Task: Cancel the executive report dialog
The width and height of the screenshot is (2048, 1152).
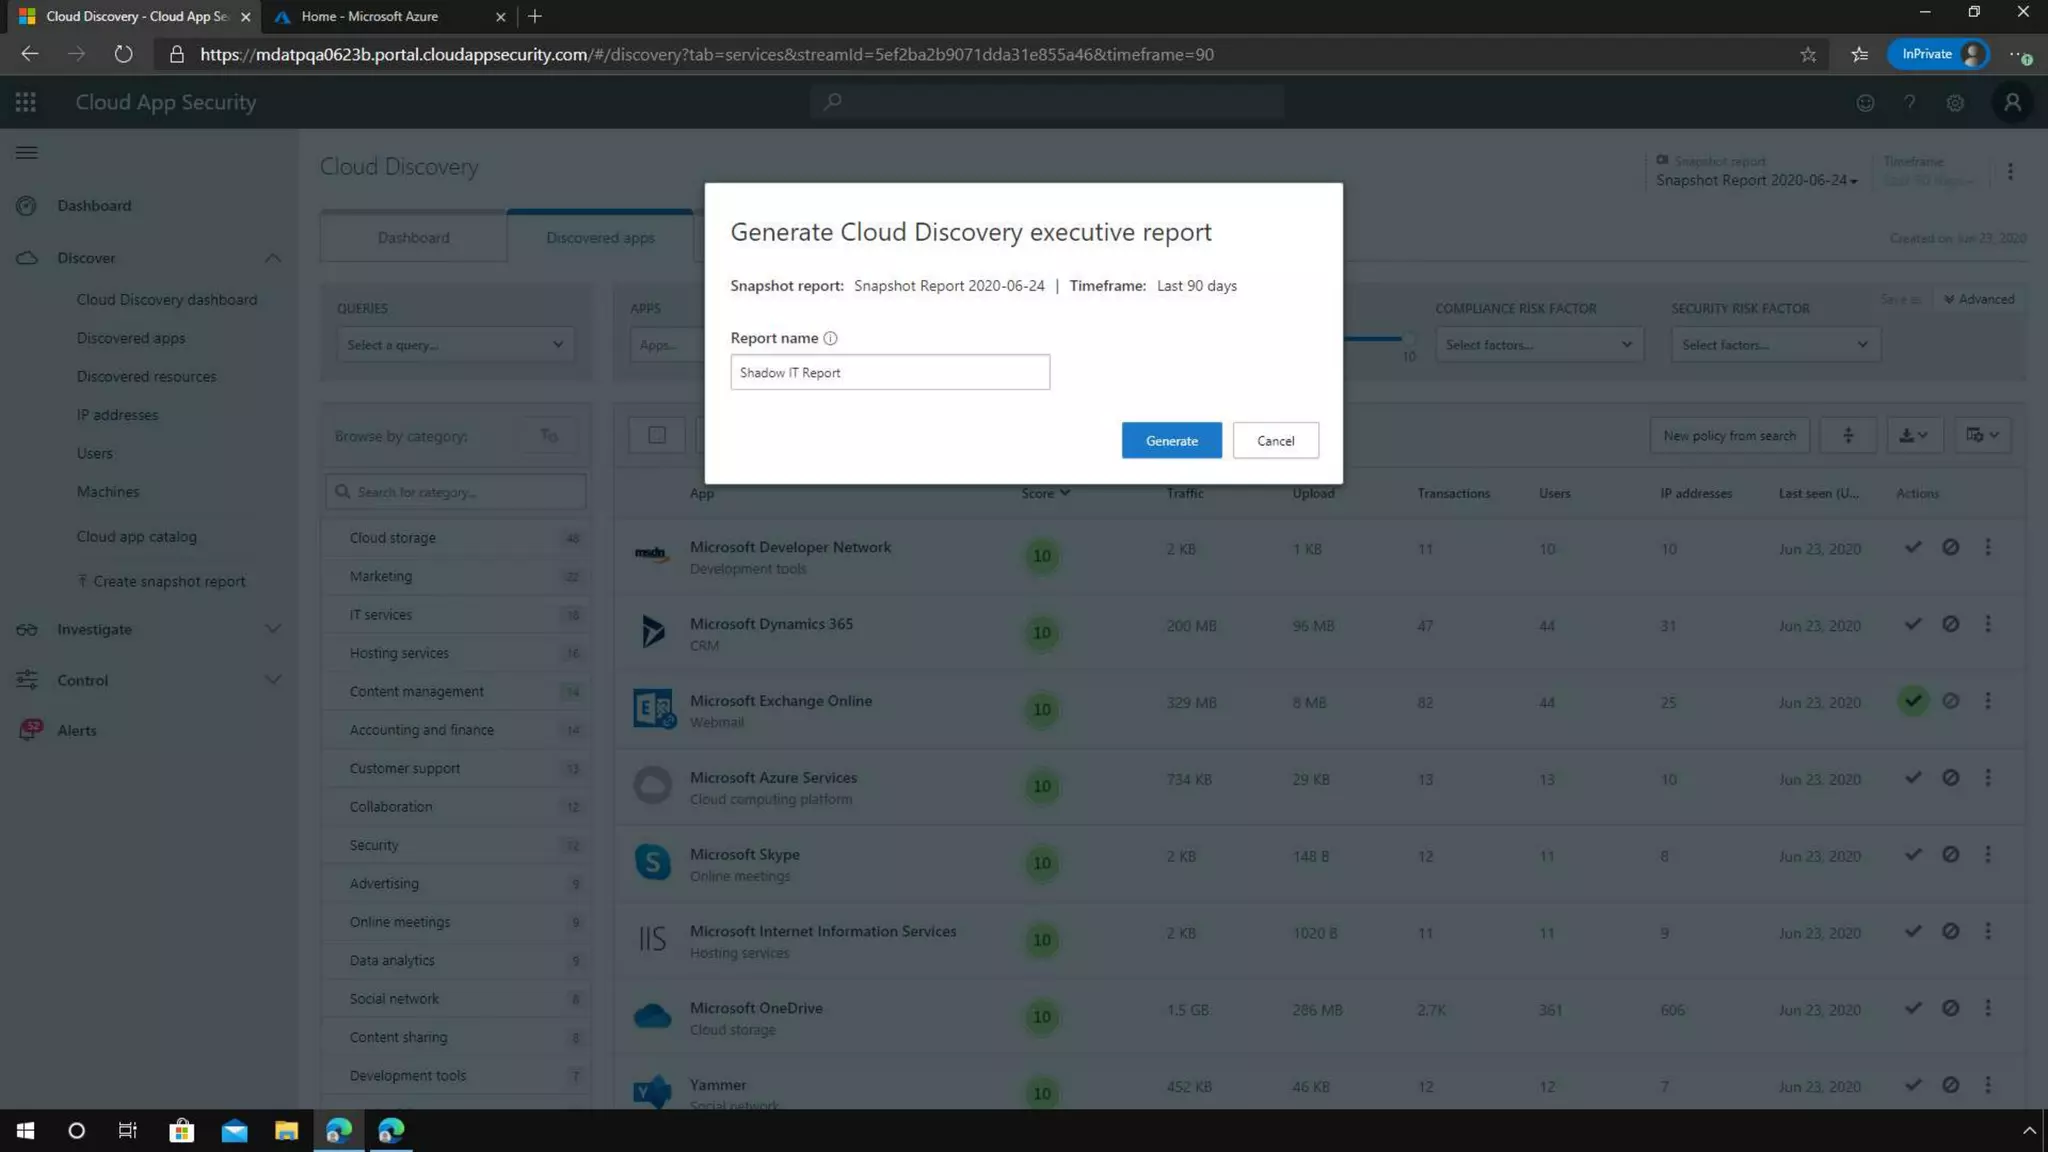Action: click(x=1275, y=441)
